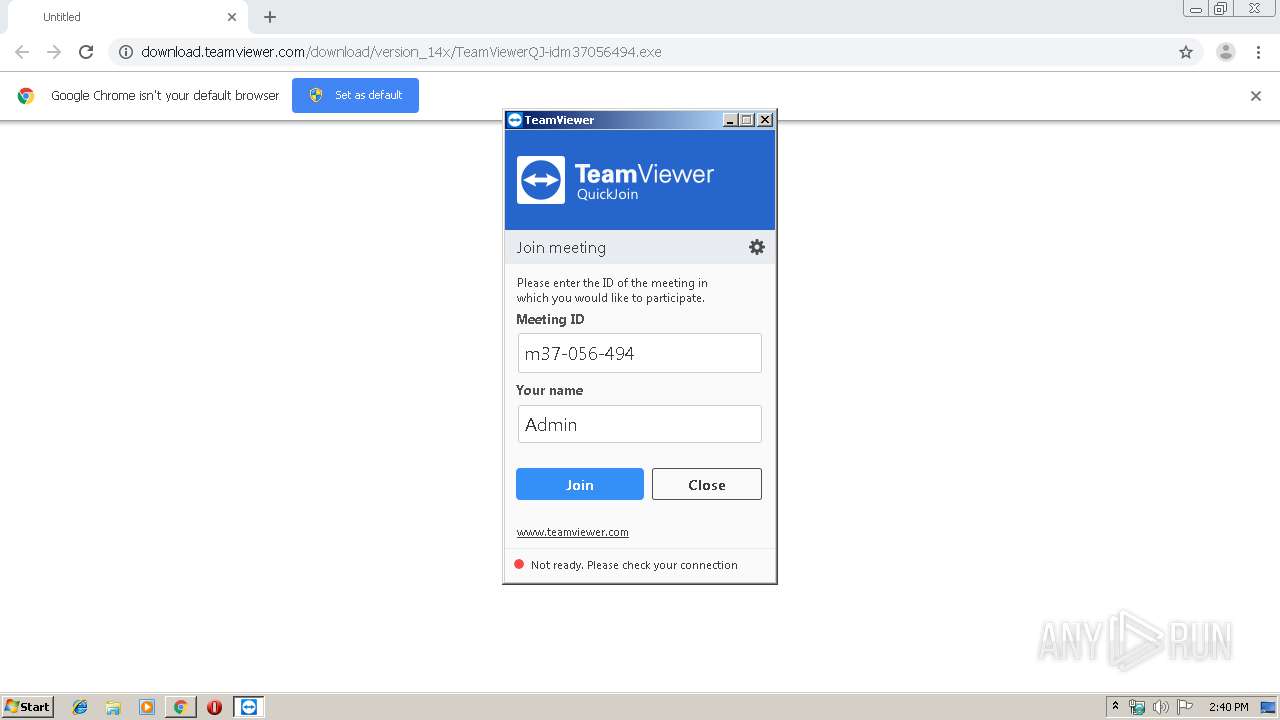Open the Windows Start menu
The width and height of the screenshot is (1280, 720).
pyautogui.click(x=28, y=706)
